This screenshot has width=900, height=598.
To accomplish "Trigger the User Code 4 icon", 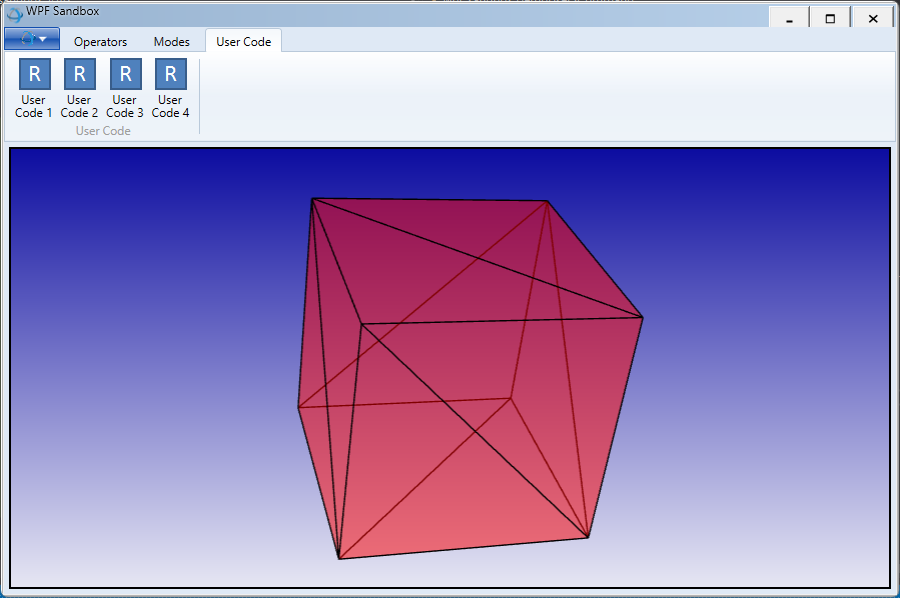I will click(x=170, y=75).
